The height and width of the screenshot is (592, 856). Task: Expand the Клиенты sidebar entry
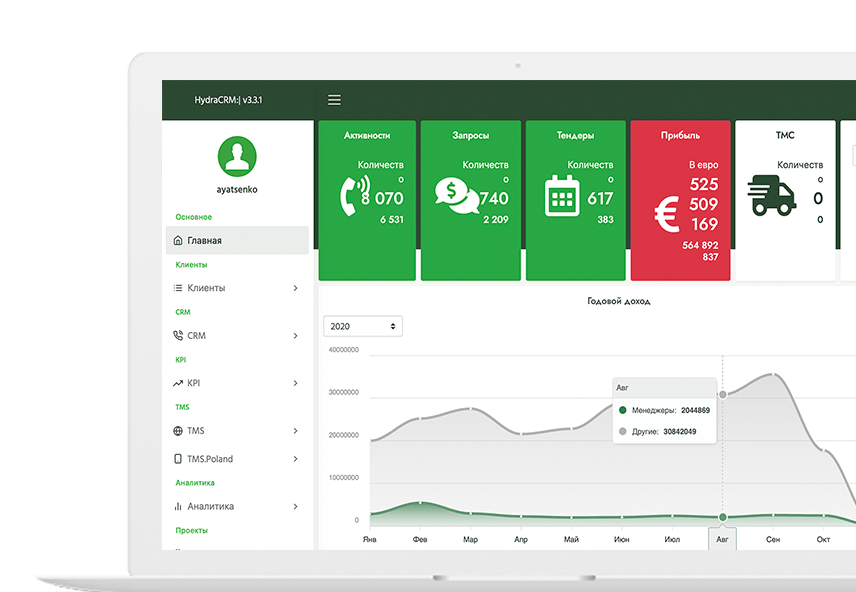tap(206, 287)
